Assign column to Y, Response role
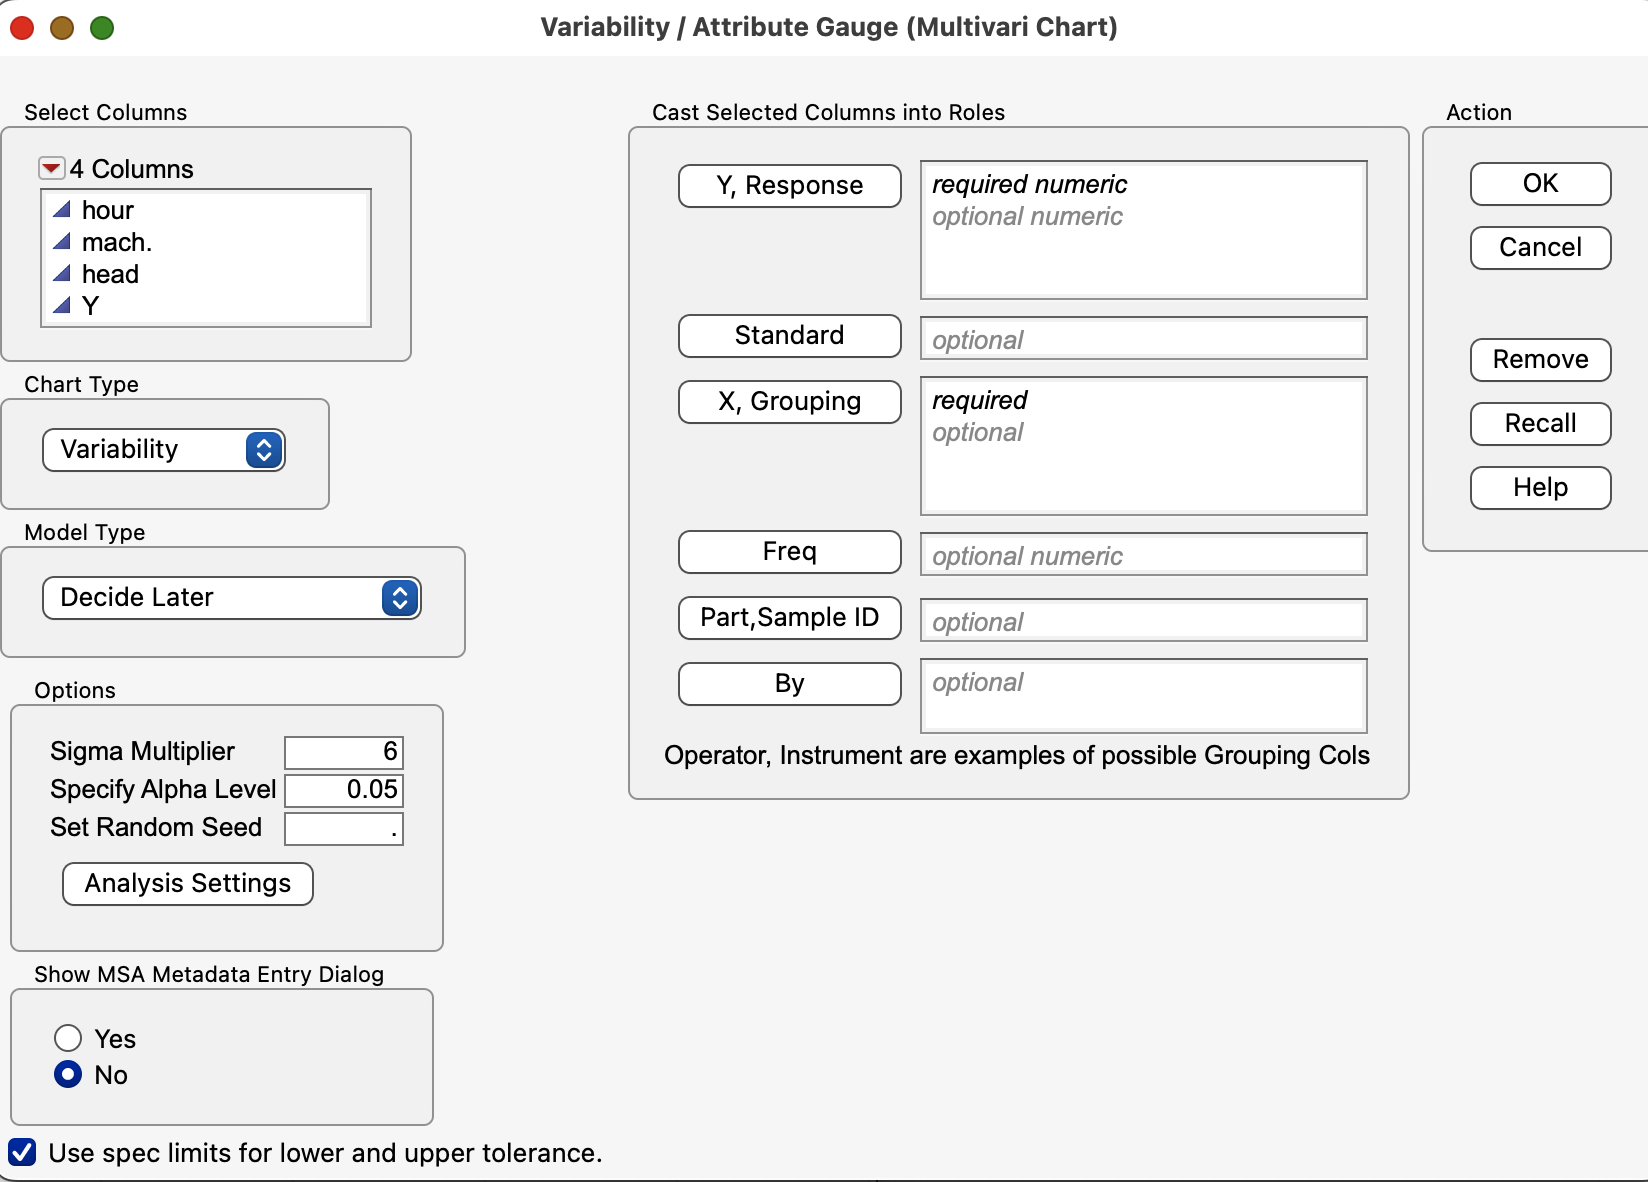1648x1182 pixels. pos(789,186)
